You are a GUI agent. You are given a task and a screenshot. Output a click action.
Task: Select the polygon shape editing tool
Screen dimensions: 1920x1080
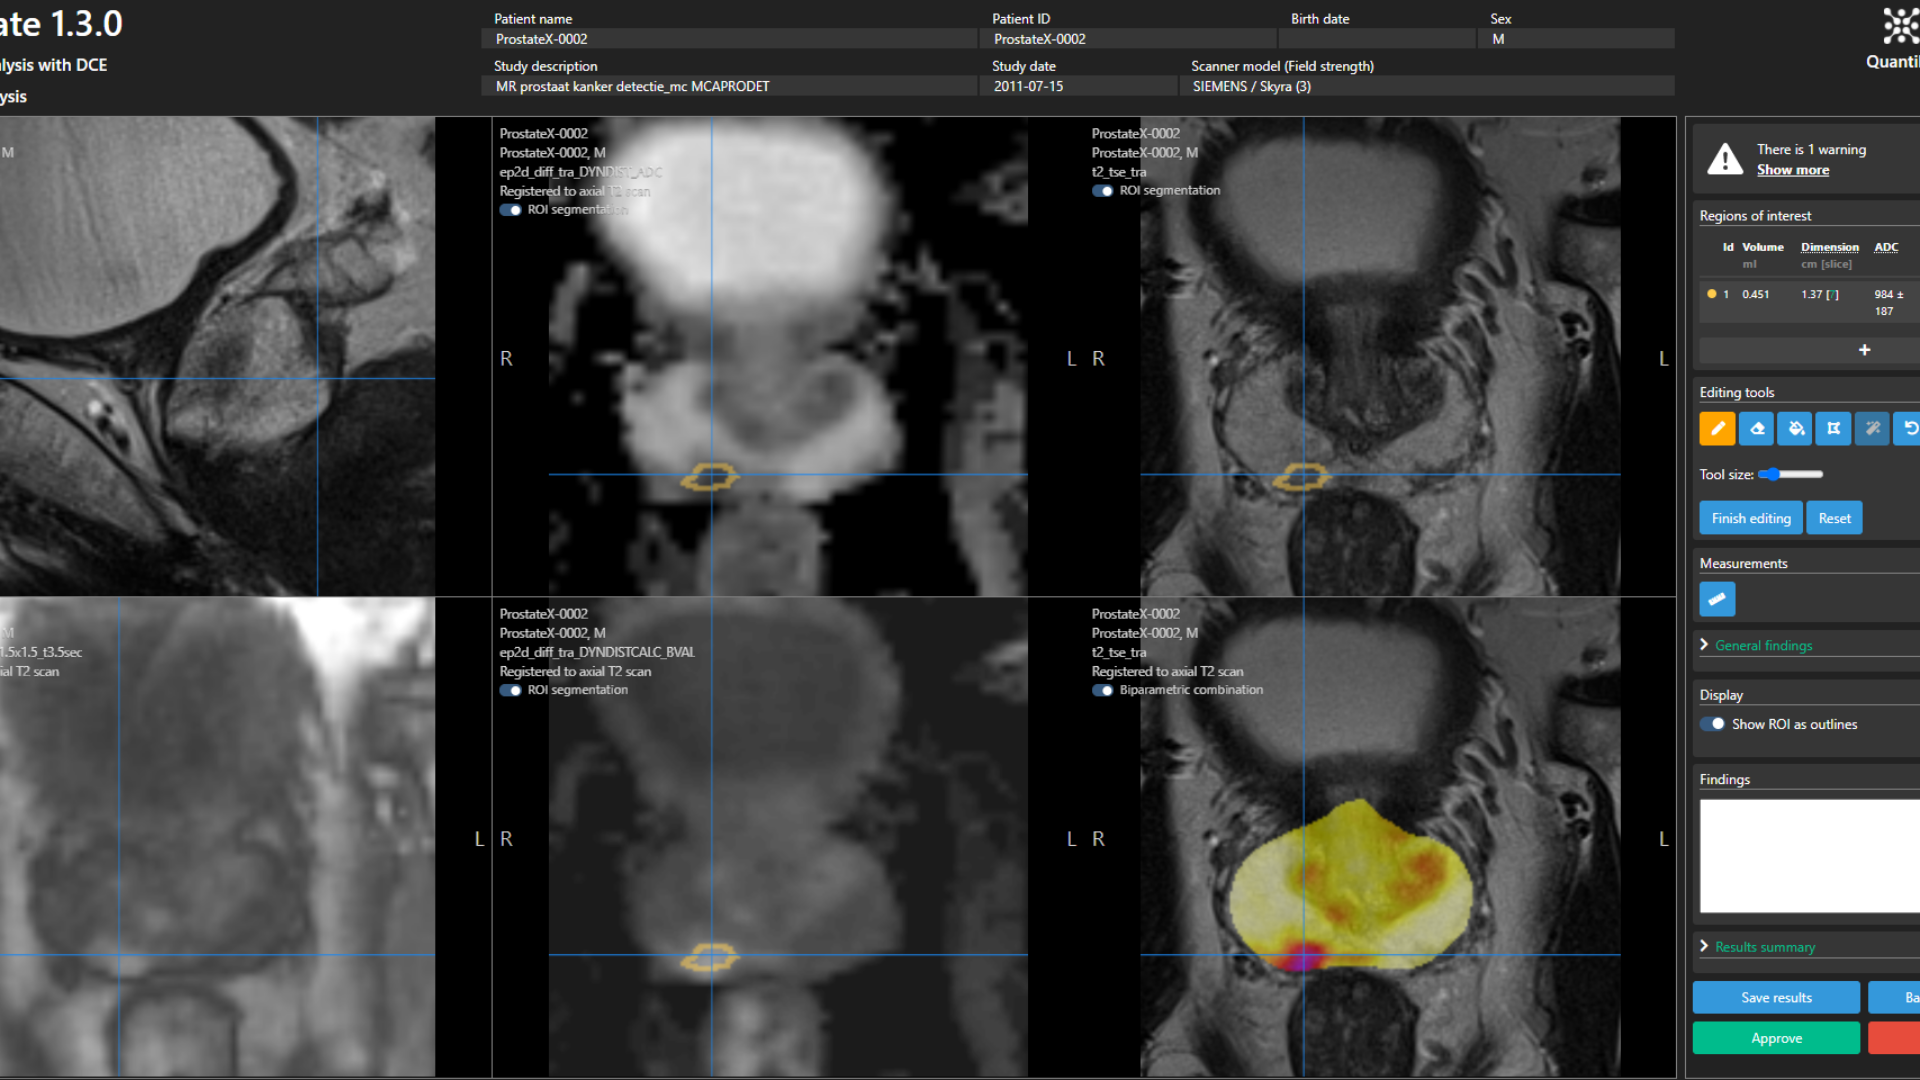(1833, 429)
